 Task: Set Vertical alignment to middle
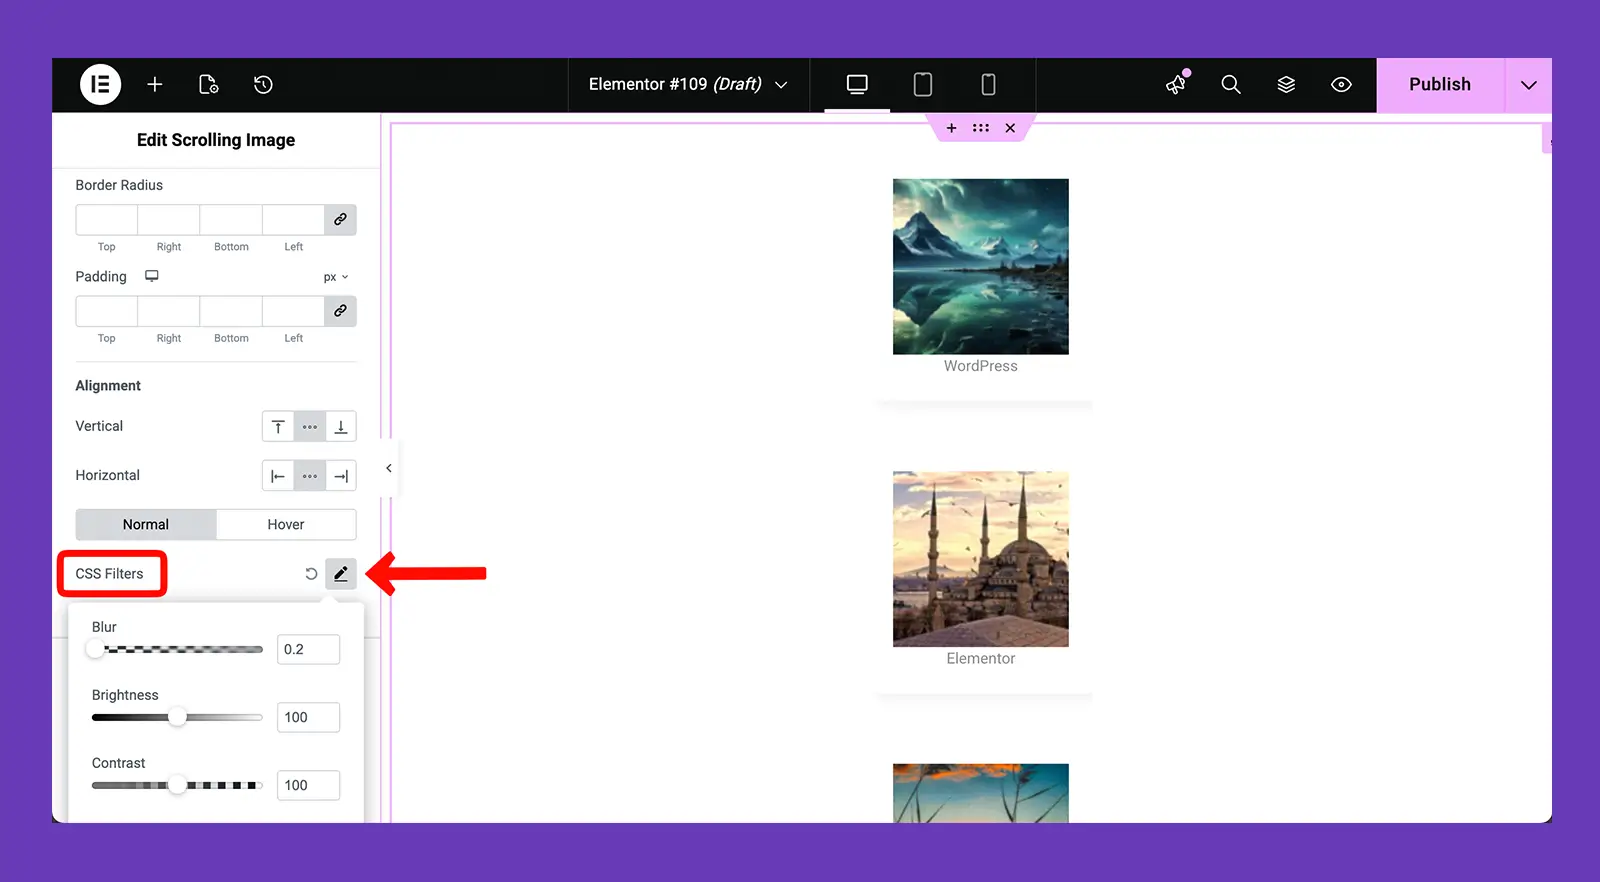[x=310, y=426]
